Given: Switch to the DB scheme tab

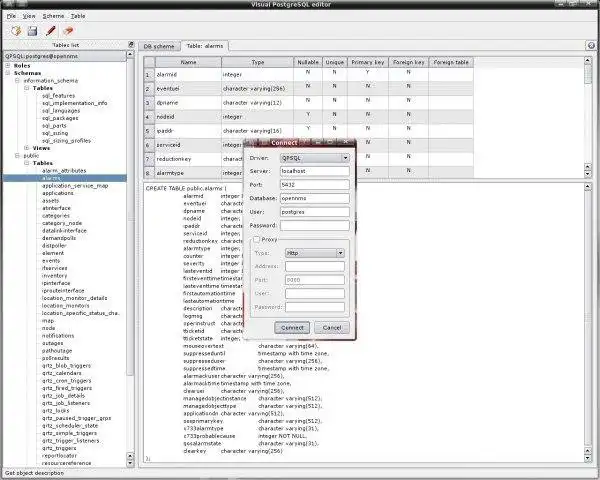Looking at the screenshot, I should [x=159, y=46].
